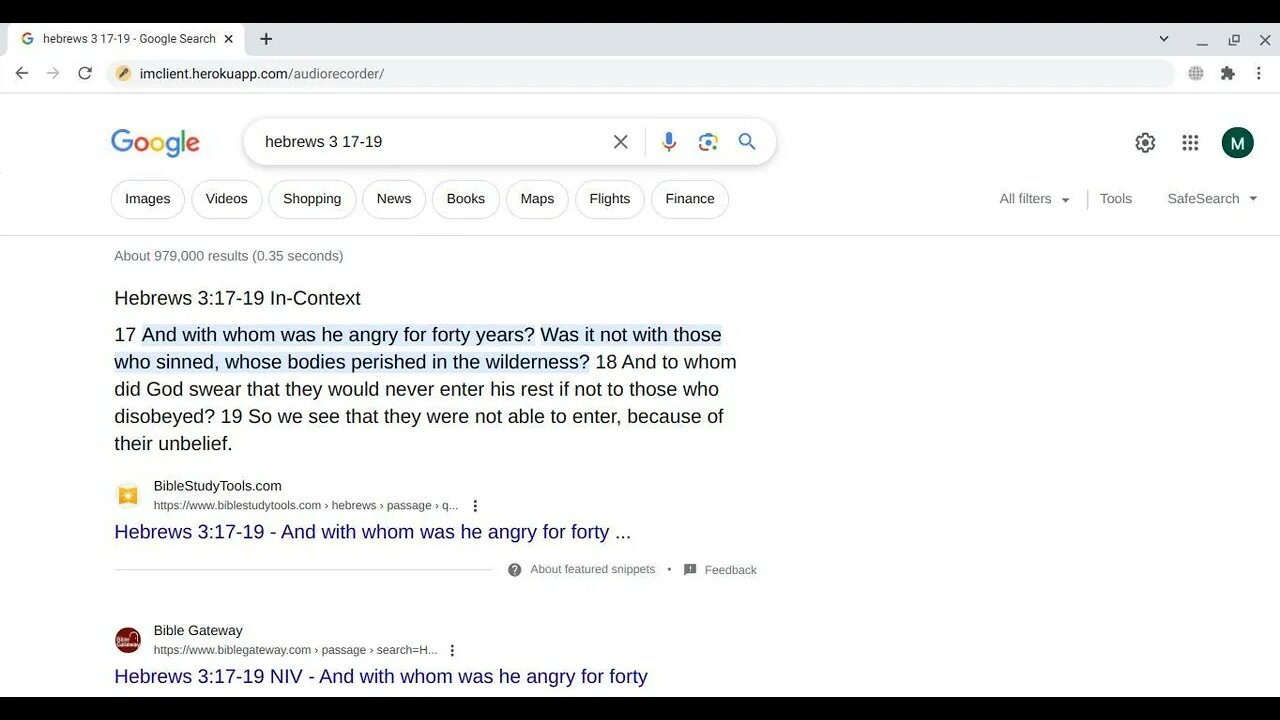Screen dimensions: 1280x720
Task: Send Feedback on featured snippet
Action: (x=720, y=570)
